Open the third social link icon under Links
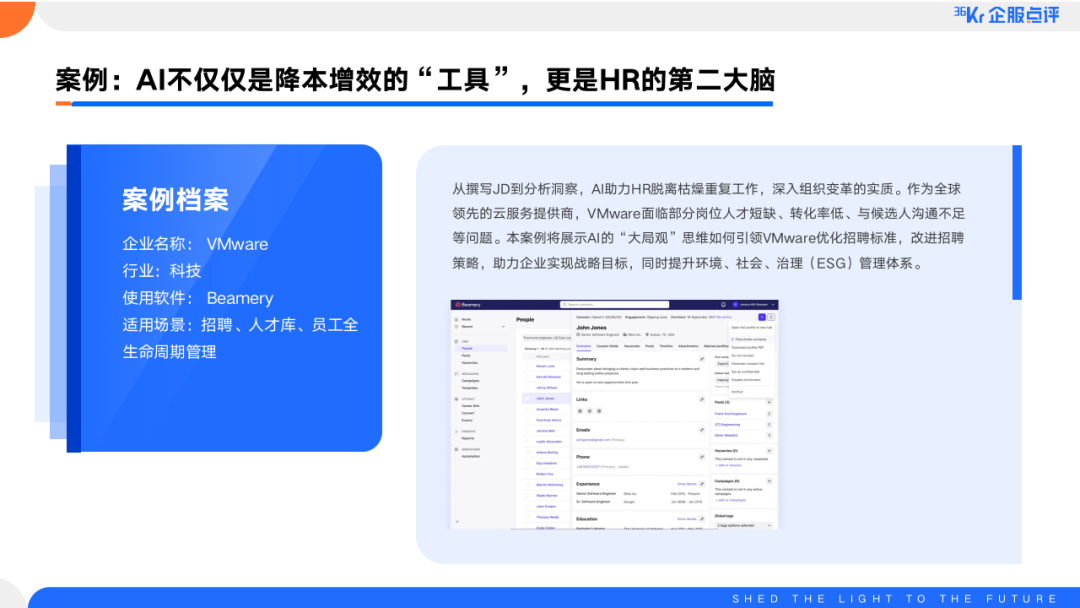Screen dimensions: 1080x608 coord(599,411)
